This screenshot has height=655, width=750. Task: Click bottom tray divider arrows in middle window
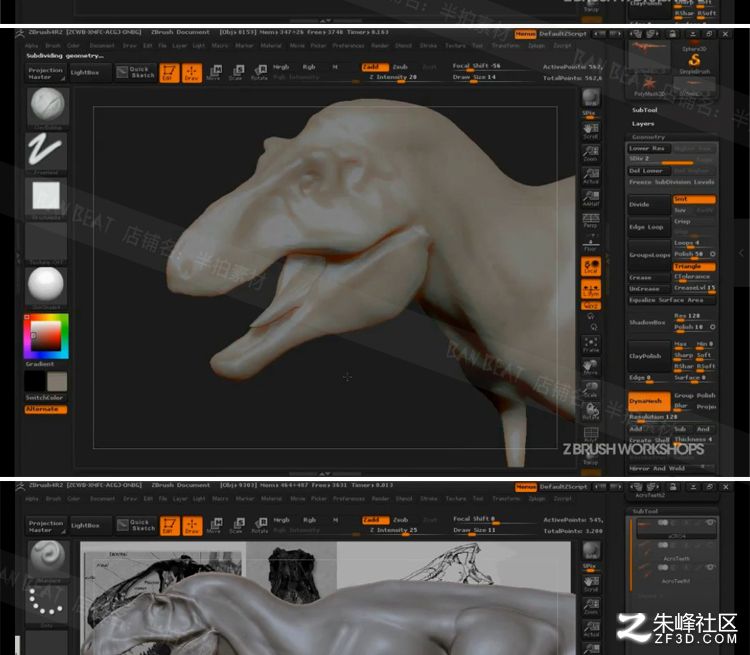325,474
